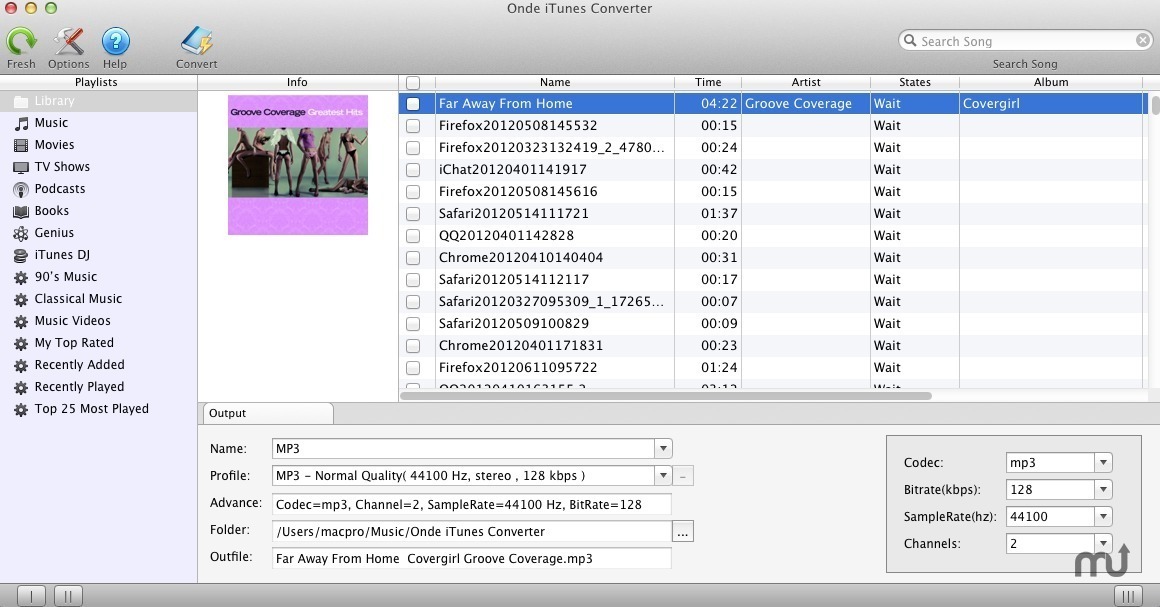Image resolution: width=1160 pixels, height=607 pixels.
Task: Open the Help icon in the toolbar
Action: pyautogui.click(x=115, y=42)
